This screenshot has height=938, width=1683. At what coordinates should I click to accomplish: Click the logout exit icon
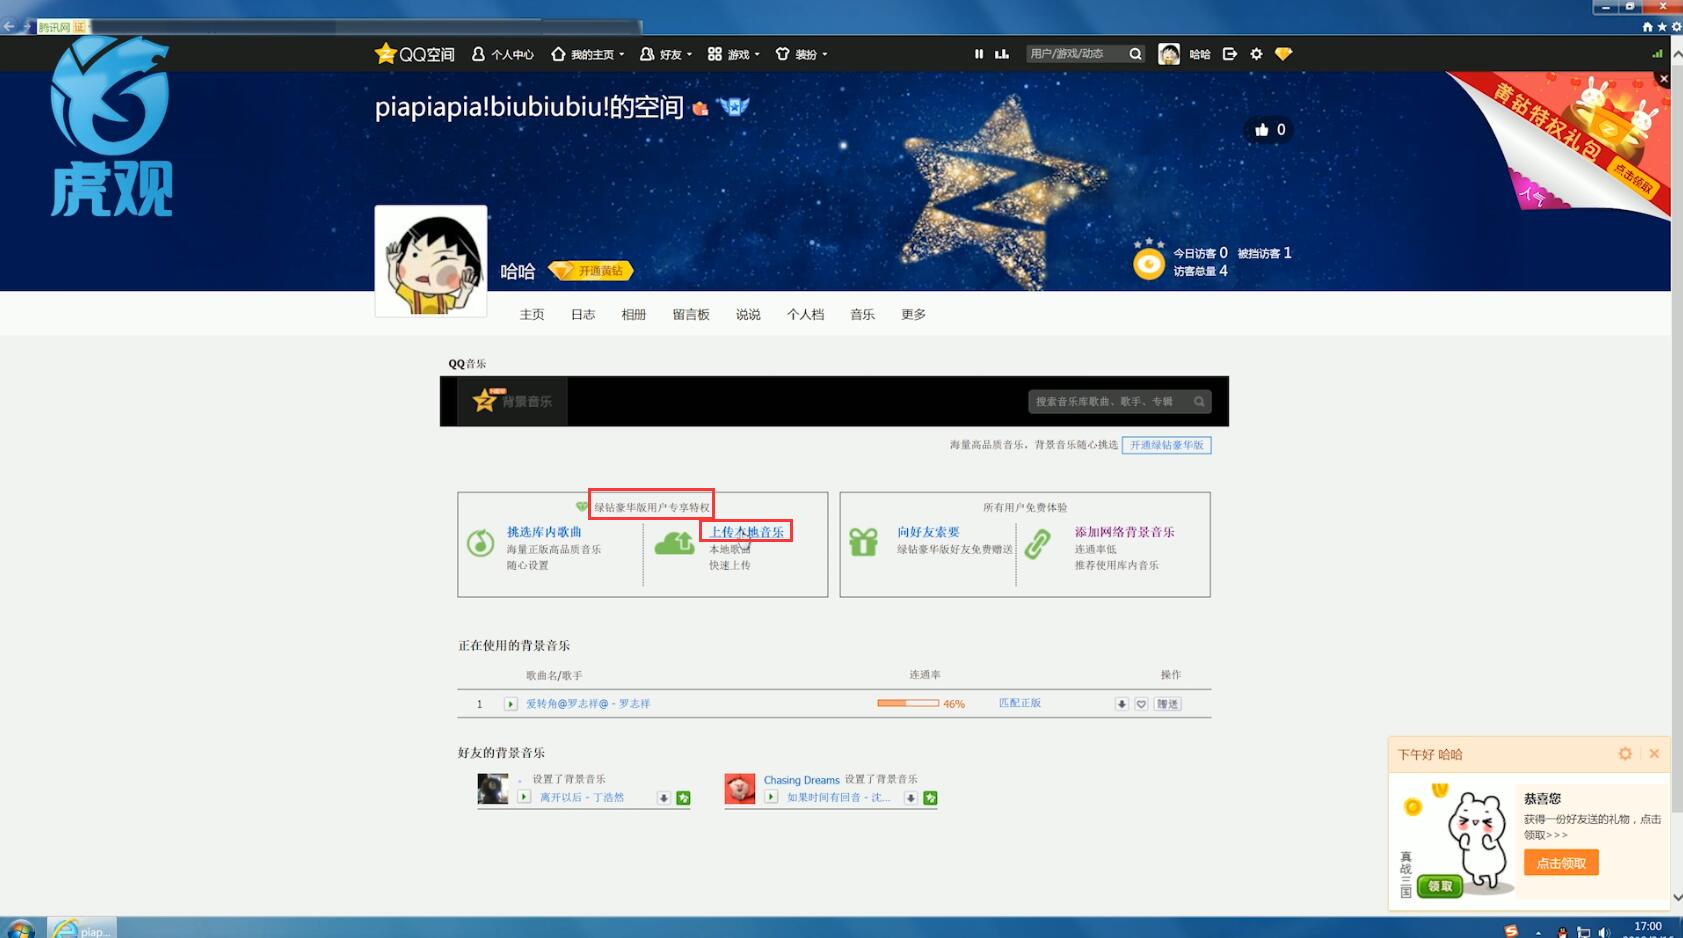pos(1230,54)
